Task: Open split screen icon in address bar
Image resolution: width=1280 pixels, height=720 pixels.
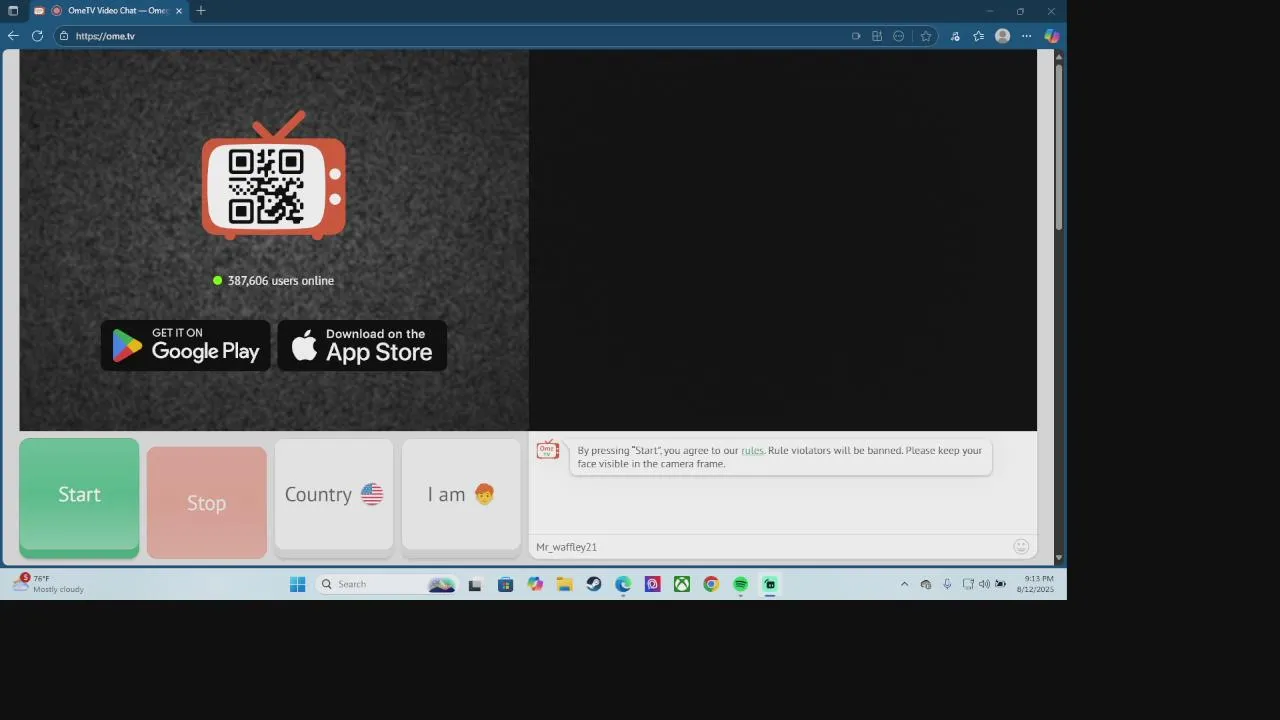Action: click(x=877, y=36)
